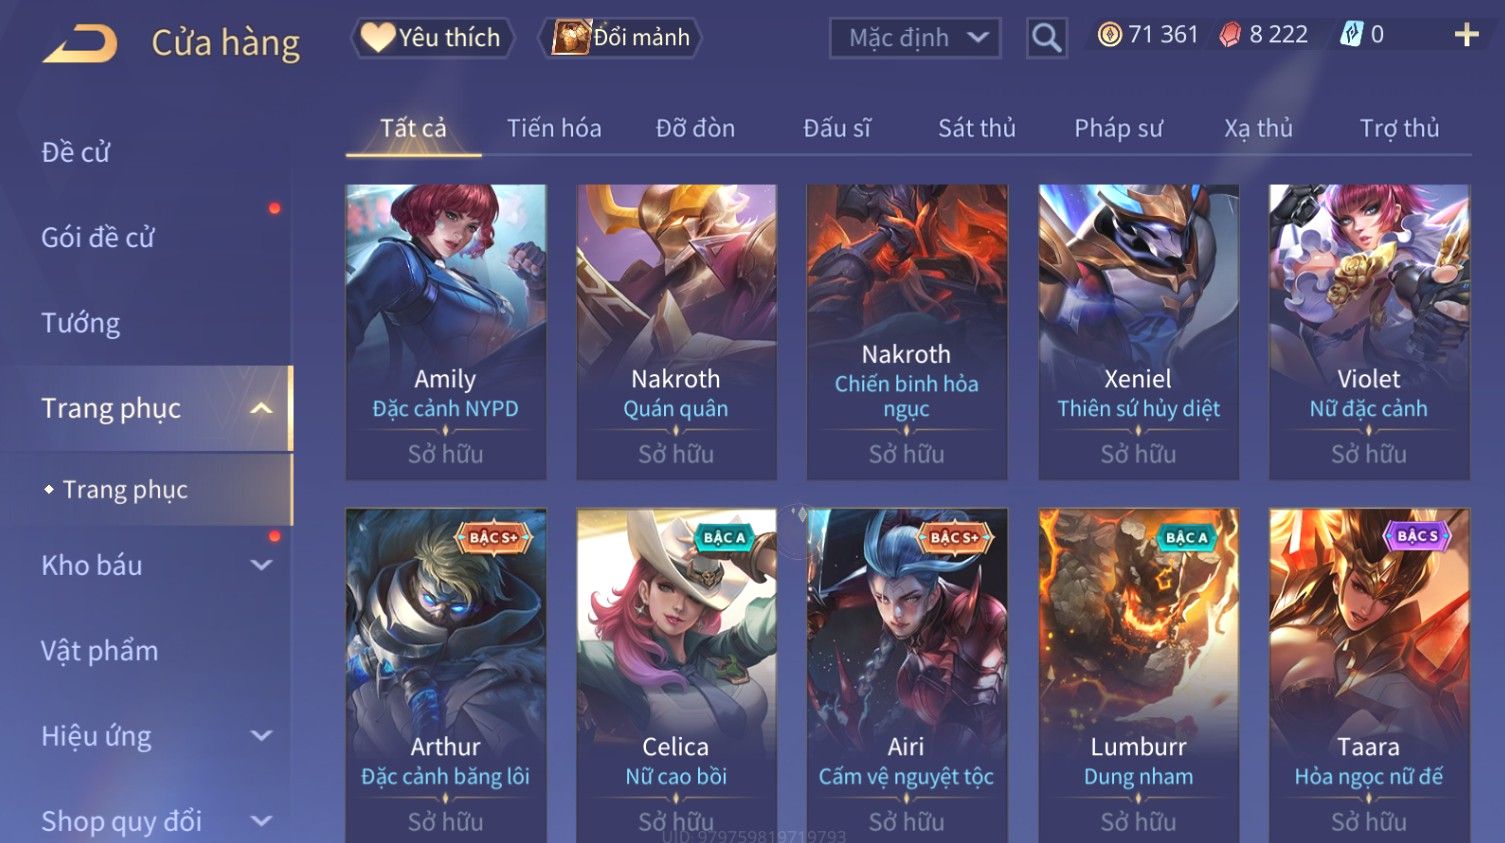Tap the golden back arrow icon

pos(80,43)
